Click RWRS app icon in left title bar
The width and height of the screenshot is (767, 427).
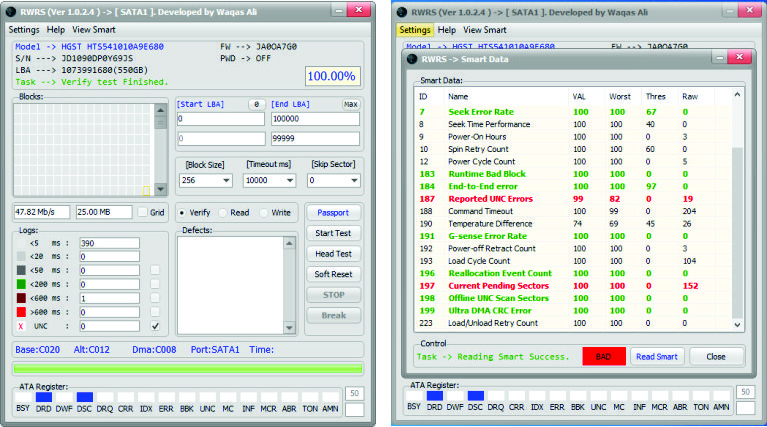click(x=10, y=11)
